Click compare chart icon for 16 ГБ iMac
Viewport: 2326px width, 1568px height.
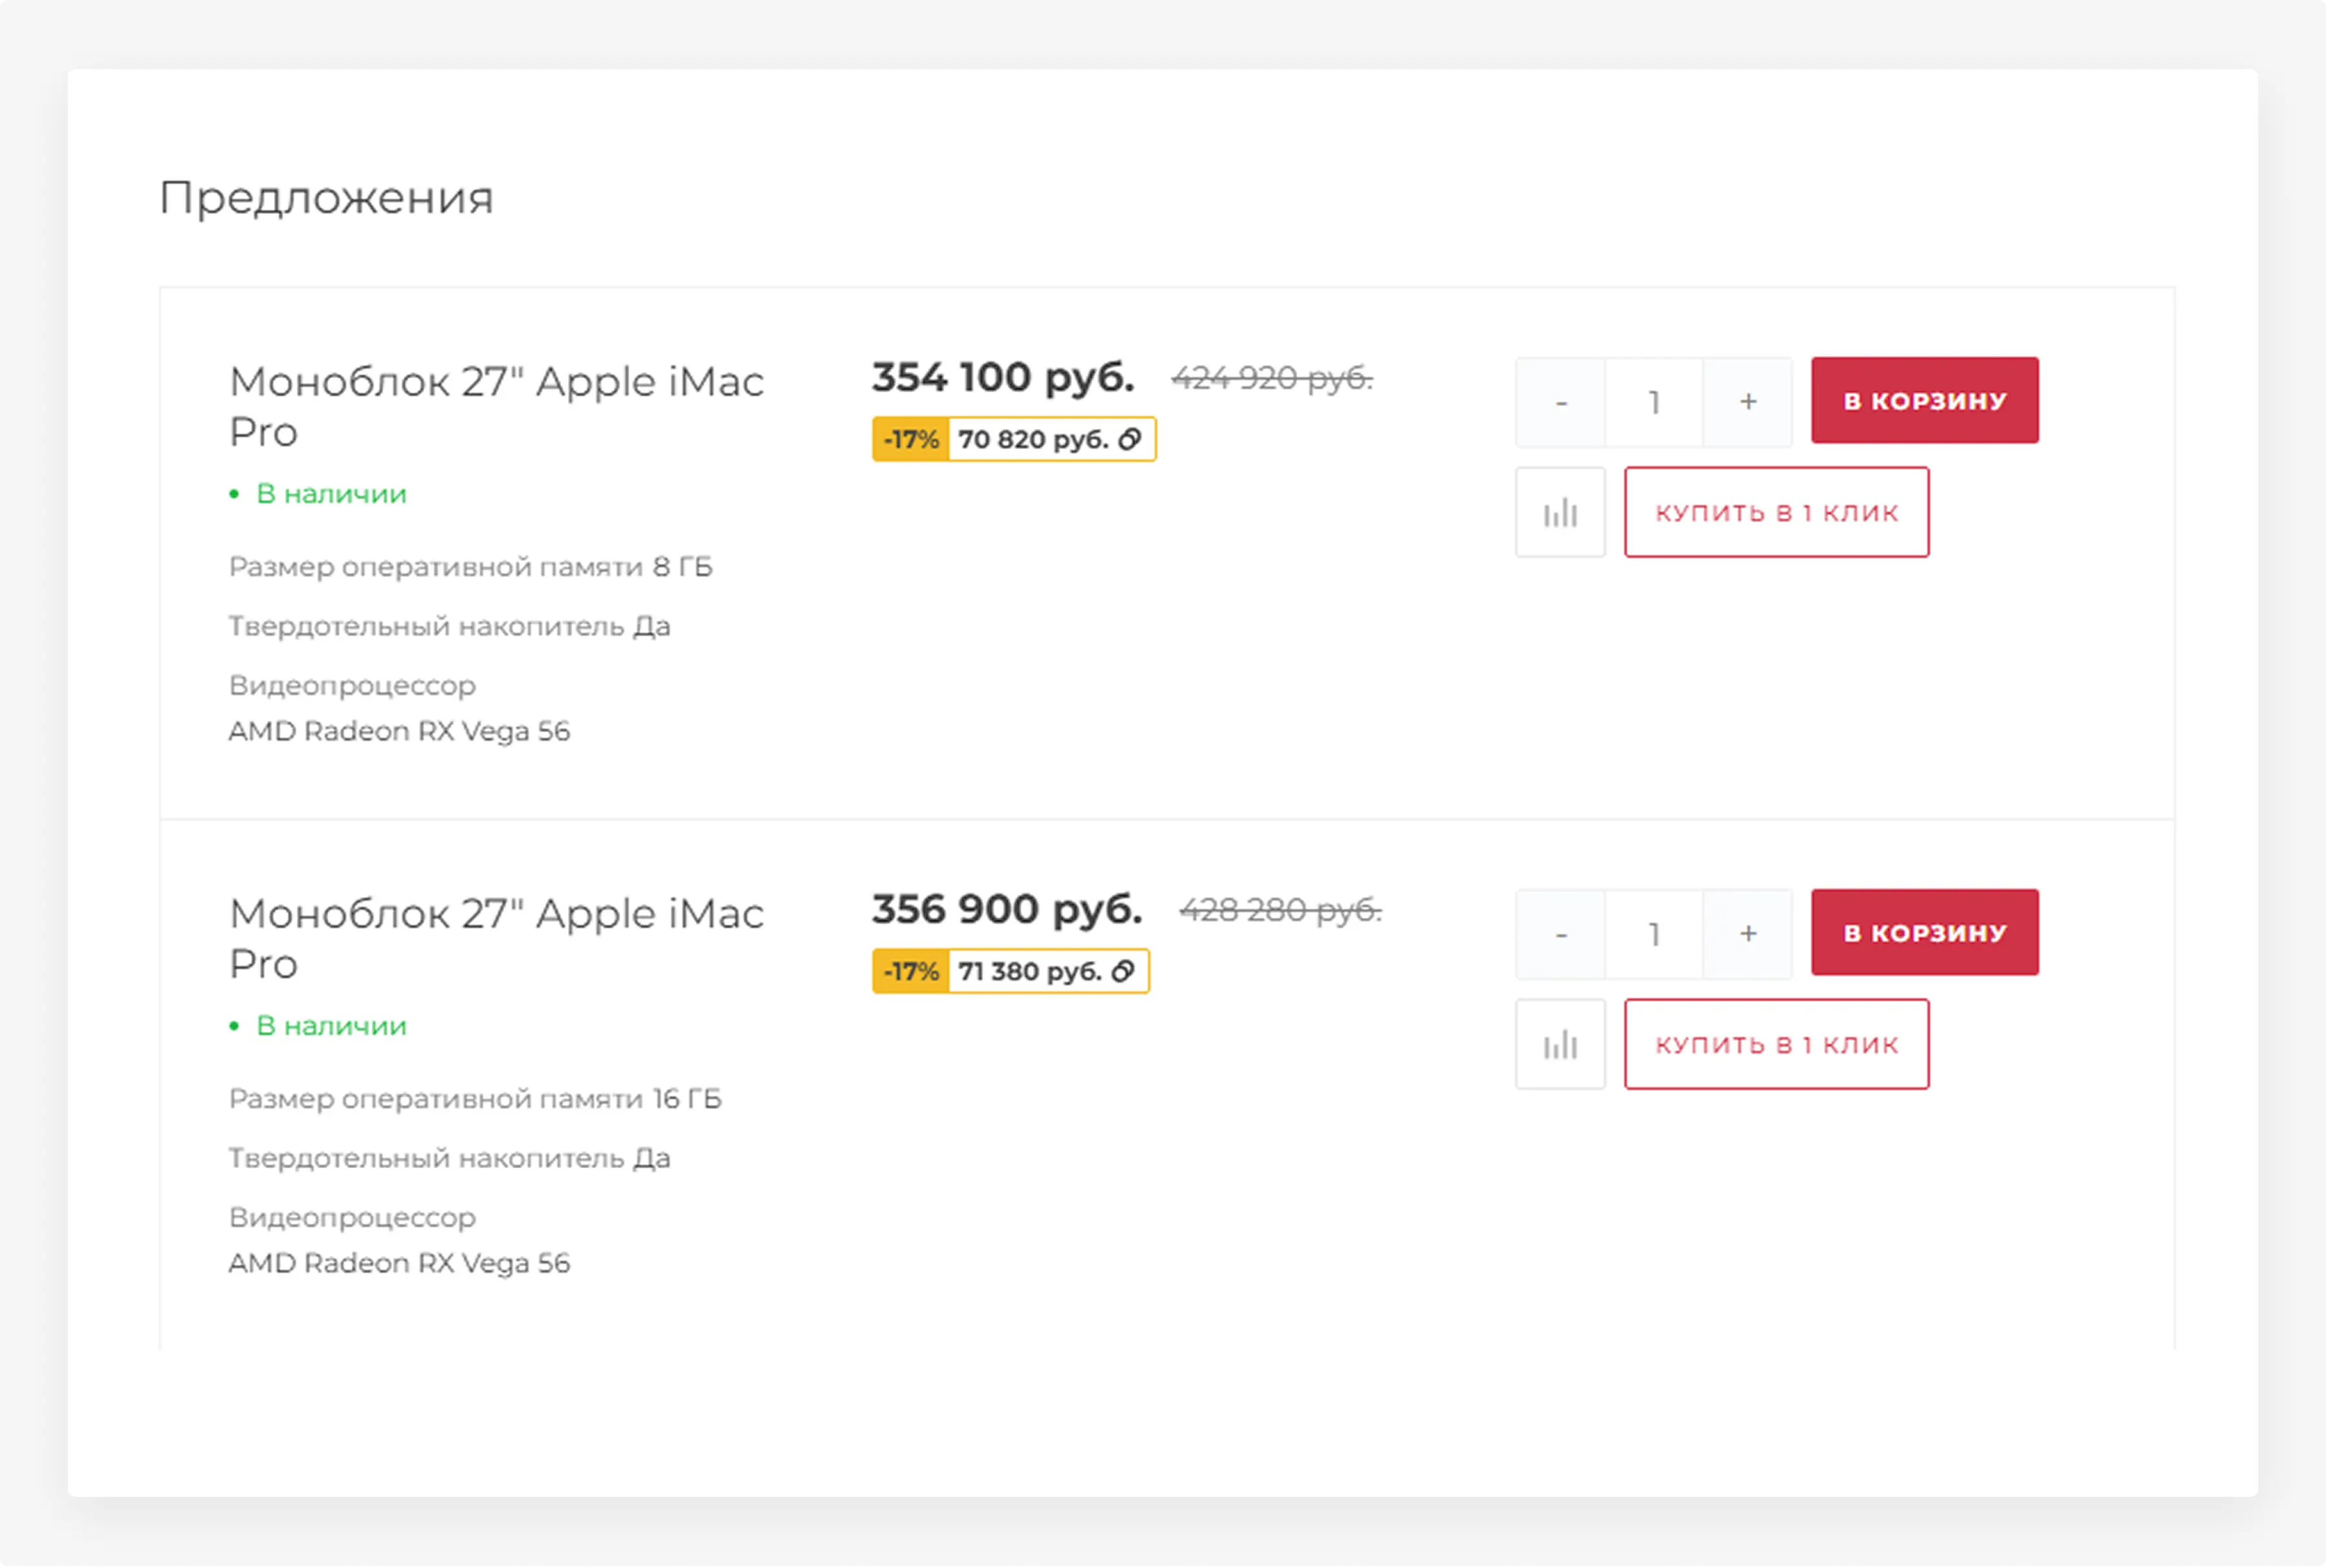[1560, 1045]
